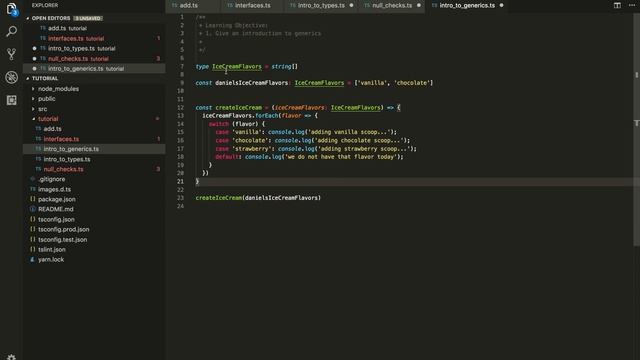Screen dimensions: 640x360
Task: Click the editor vertical scrollbar
Action: [637, 129]
